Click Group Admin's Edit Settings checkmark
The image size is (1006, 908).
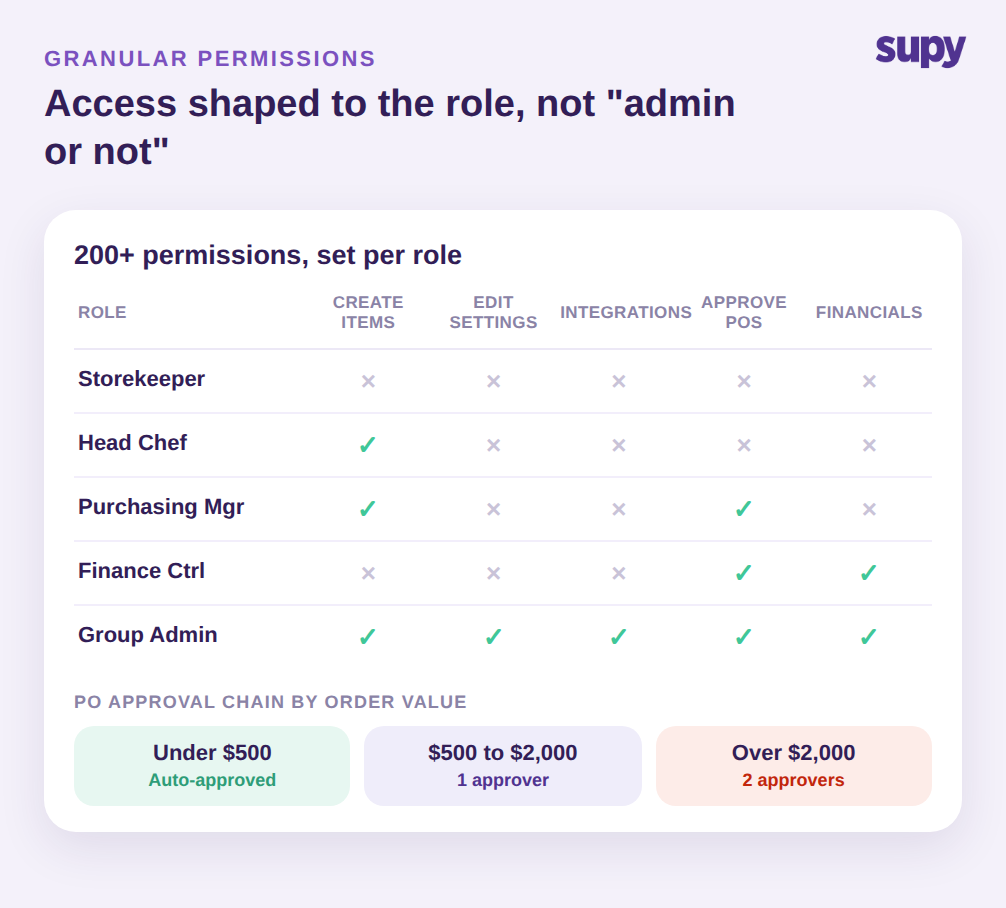click(493, 637)
